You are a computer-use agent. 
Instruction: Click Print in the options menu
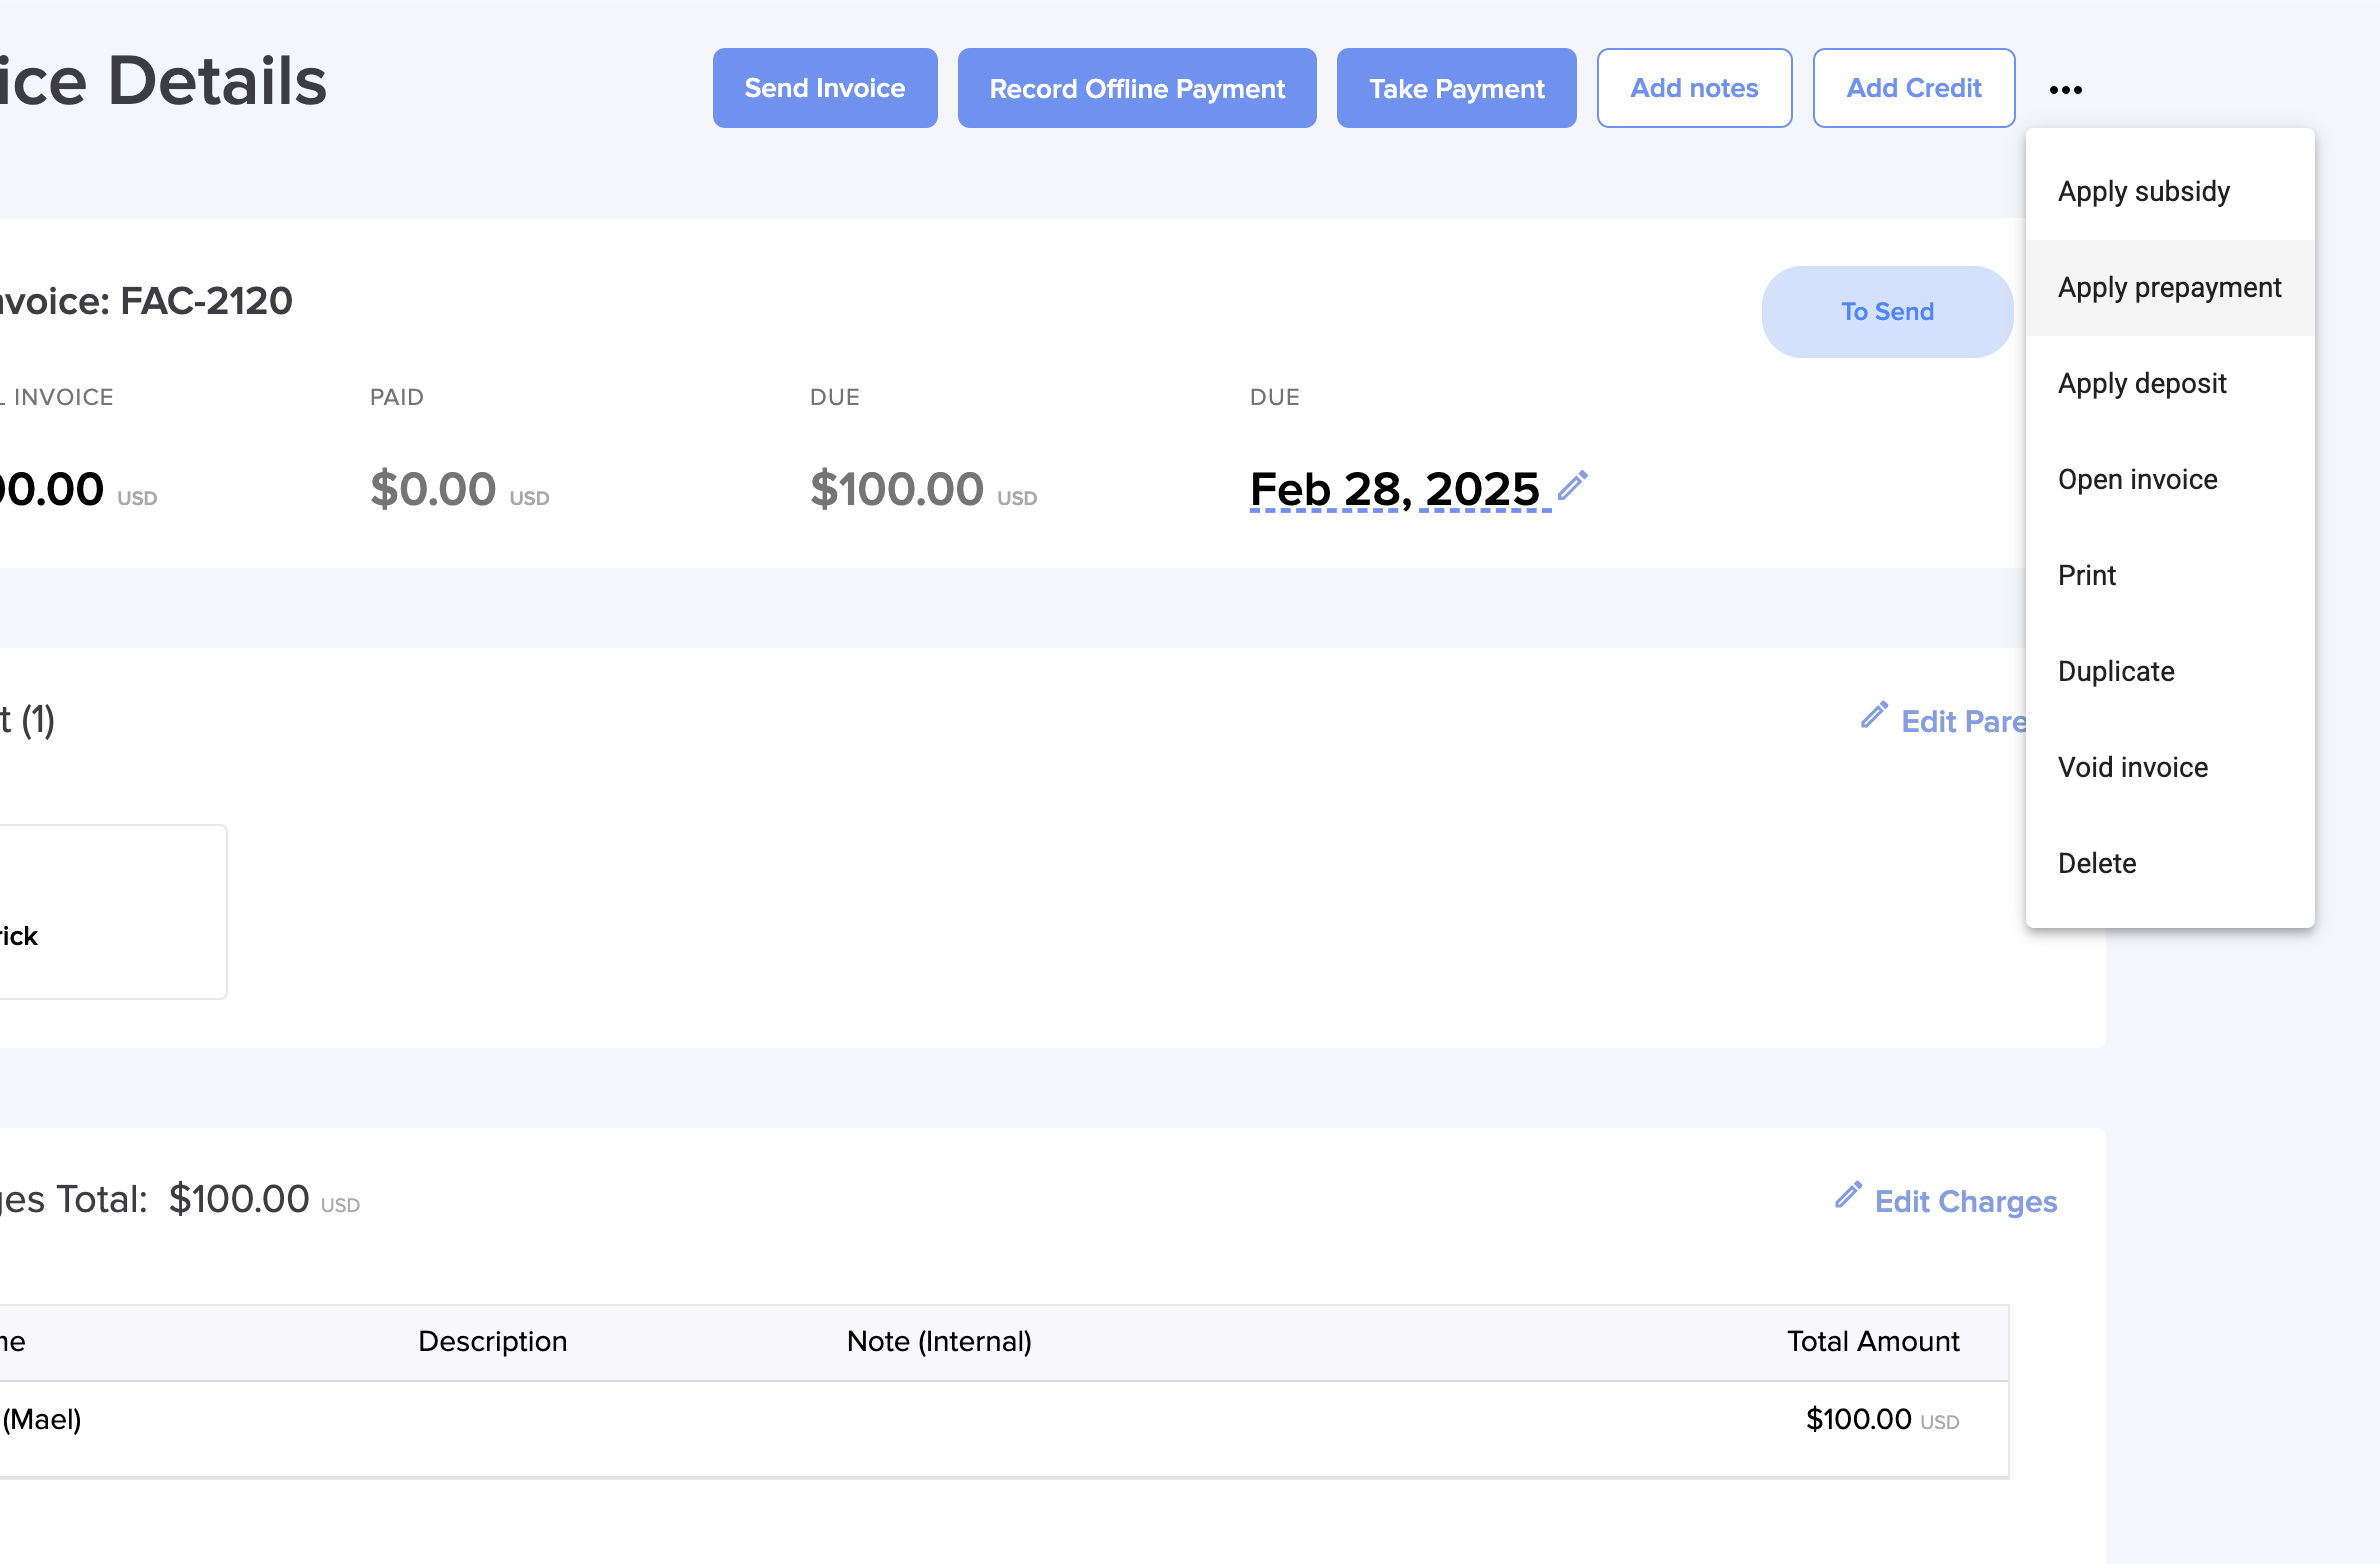(x=2086, y=576)
